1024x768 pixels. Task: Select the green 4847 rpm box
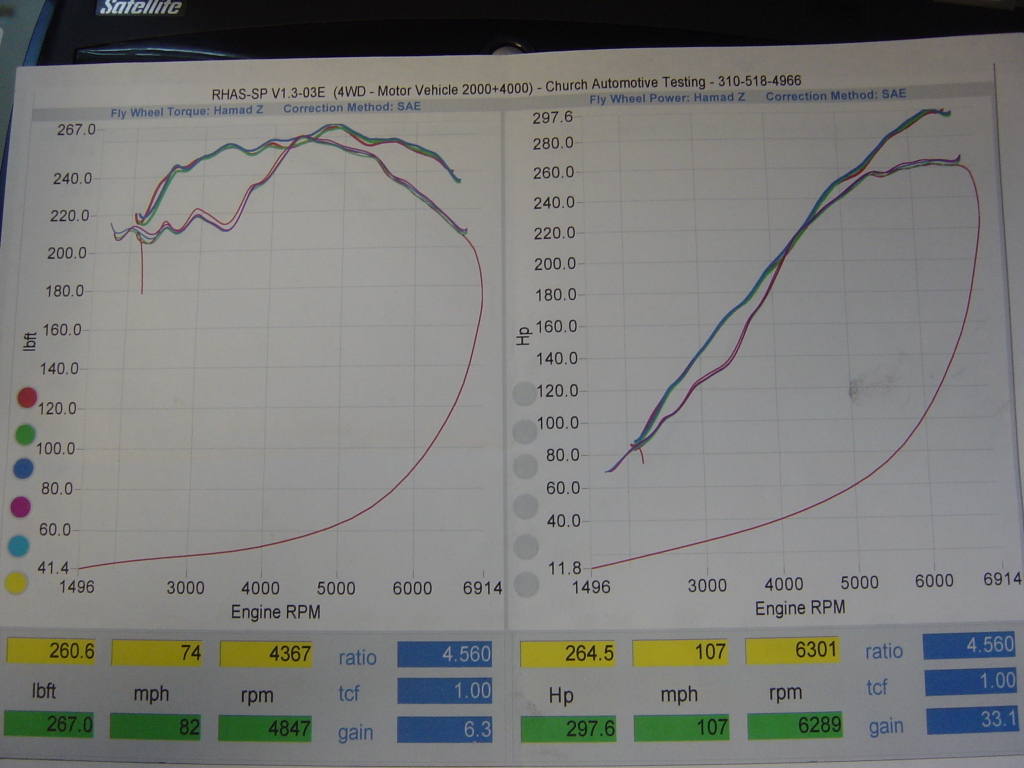(266, 726)
